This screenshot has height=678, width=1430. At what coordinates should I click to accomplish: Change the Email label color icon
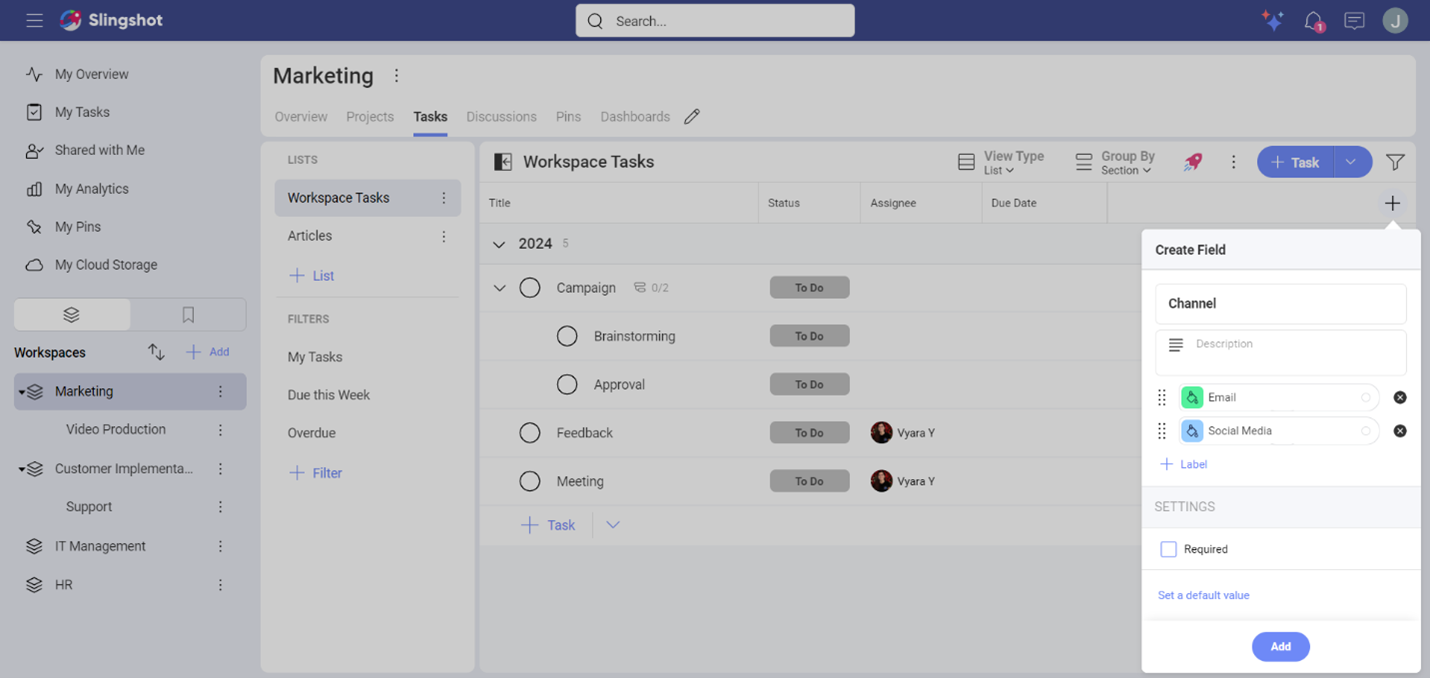coord(1192,398)
